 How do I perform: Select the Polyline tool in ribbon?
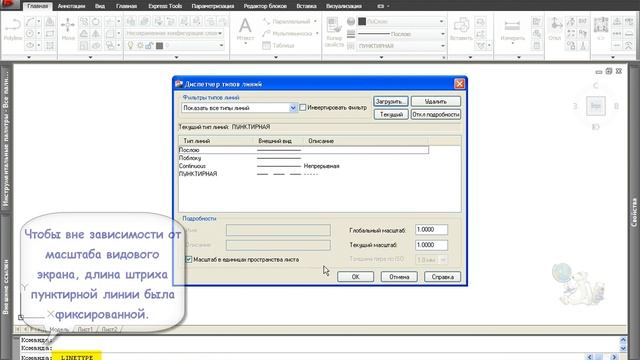[12, 29]
